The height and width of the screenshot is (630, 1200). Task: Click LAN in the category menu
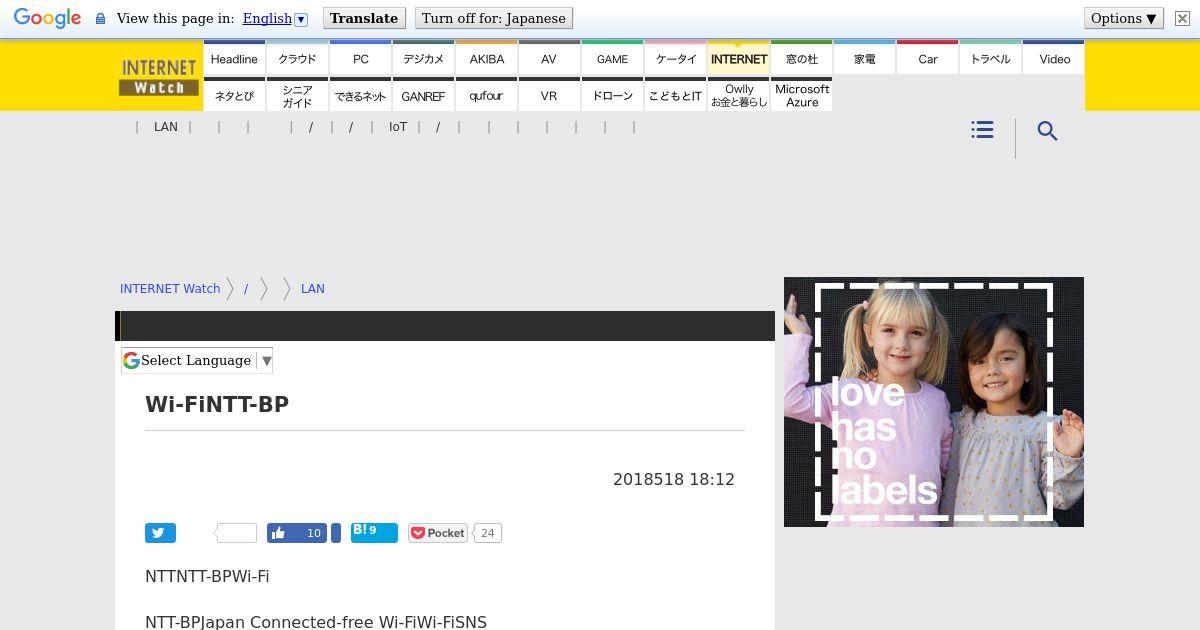click(x=166, y=127)
